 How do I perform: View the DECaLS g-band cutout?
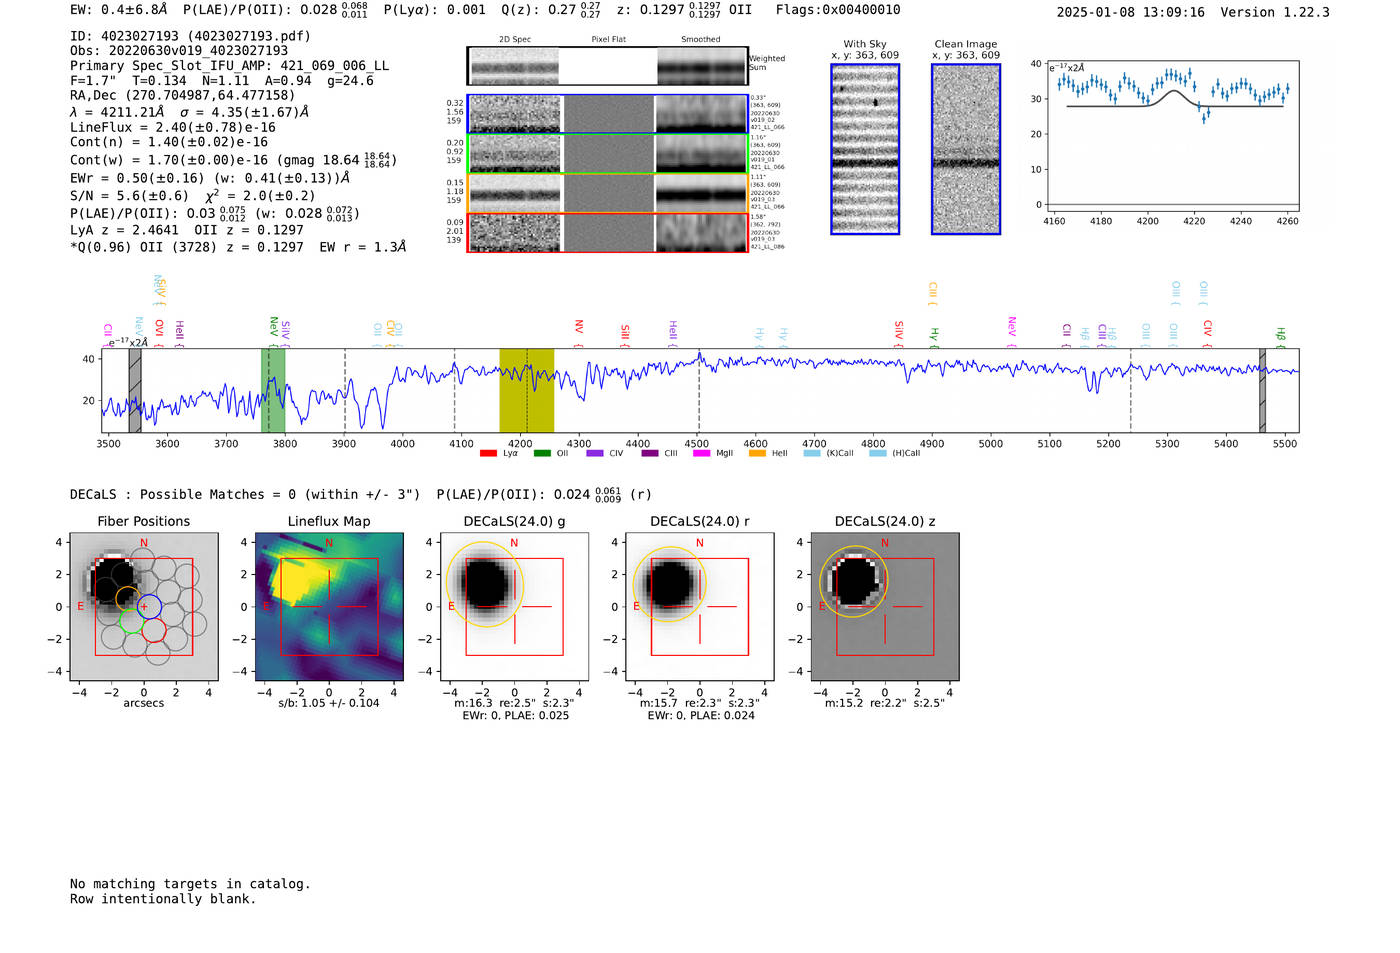[x=515, y=607]
